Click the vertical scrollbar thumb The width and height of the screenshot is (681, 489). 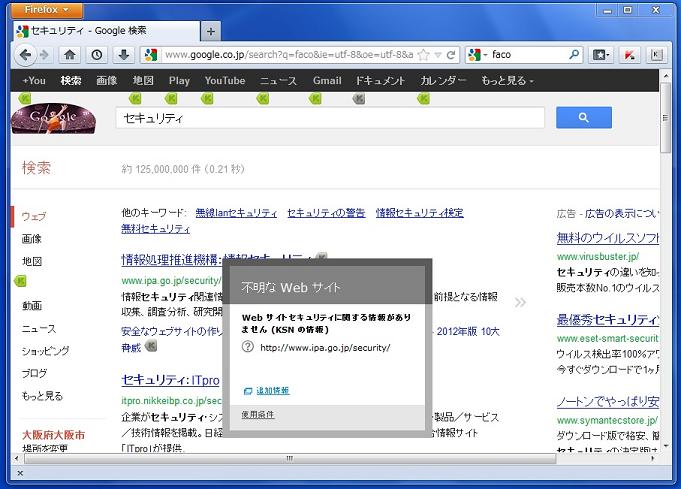pyautogui.click(x=665, y=118)
